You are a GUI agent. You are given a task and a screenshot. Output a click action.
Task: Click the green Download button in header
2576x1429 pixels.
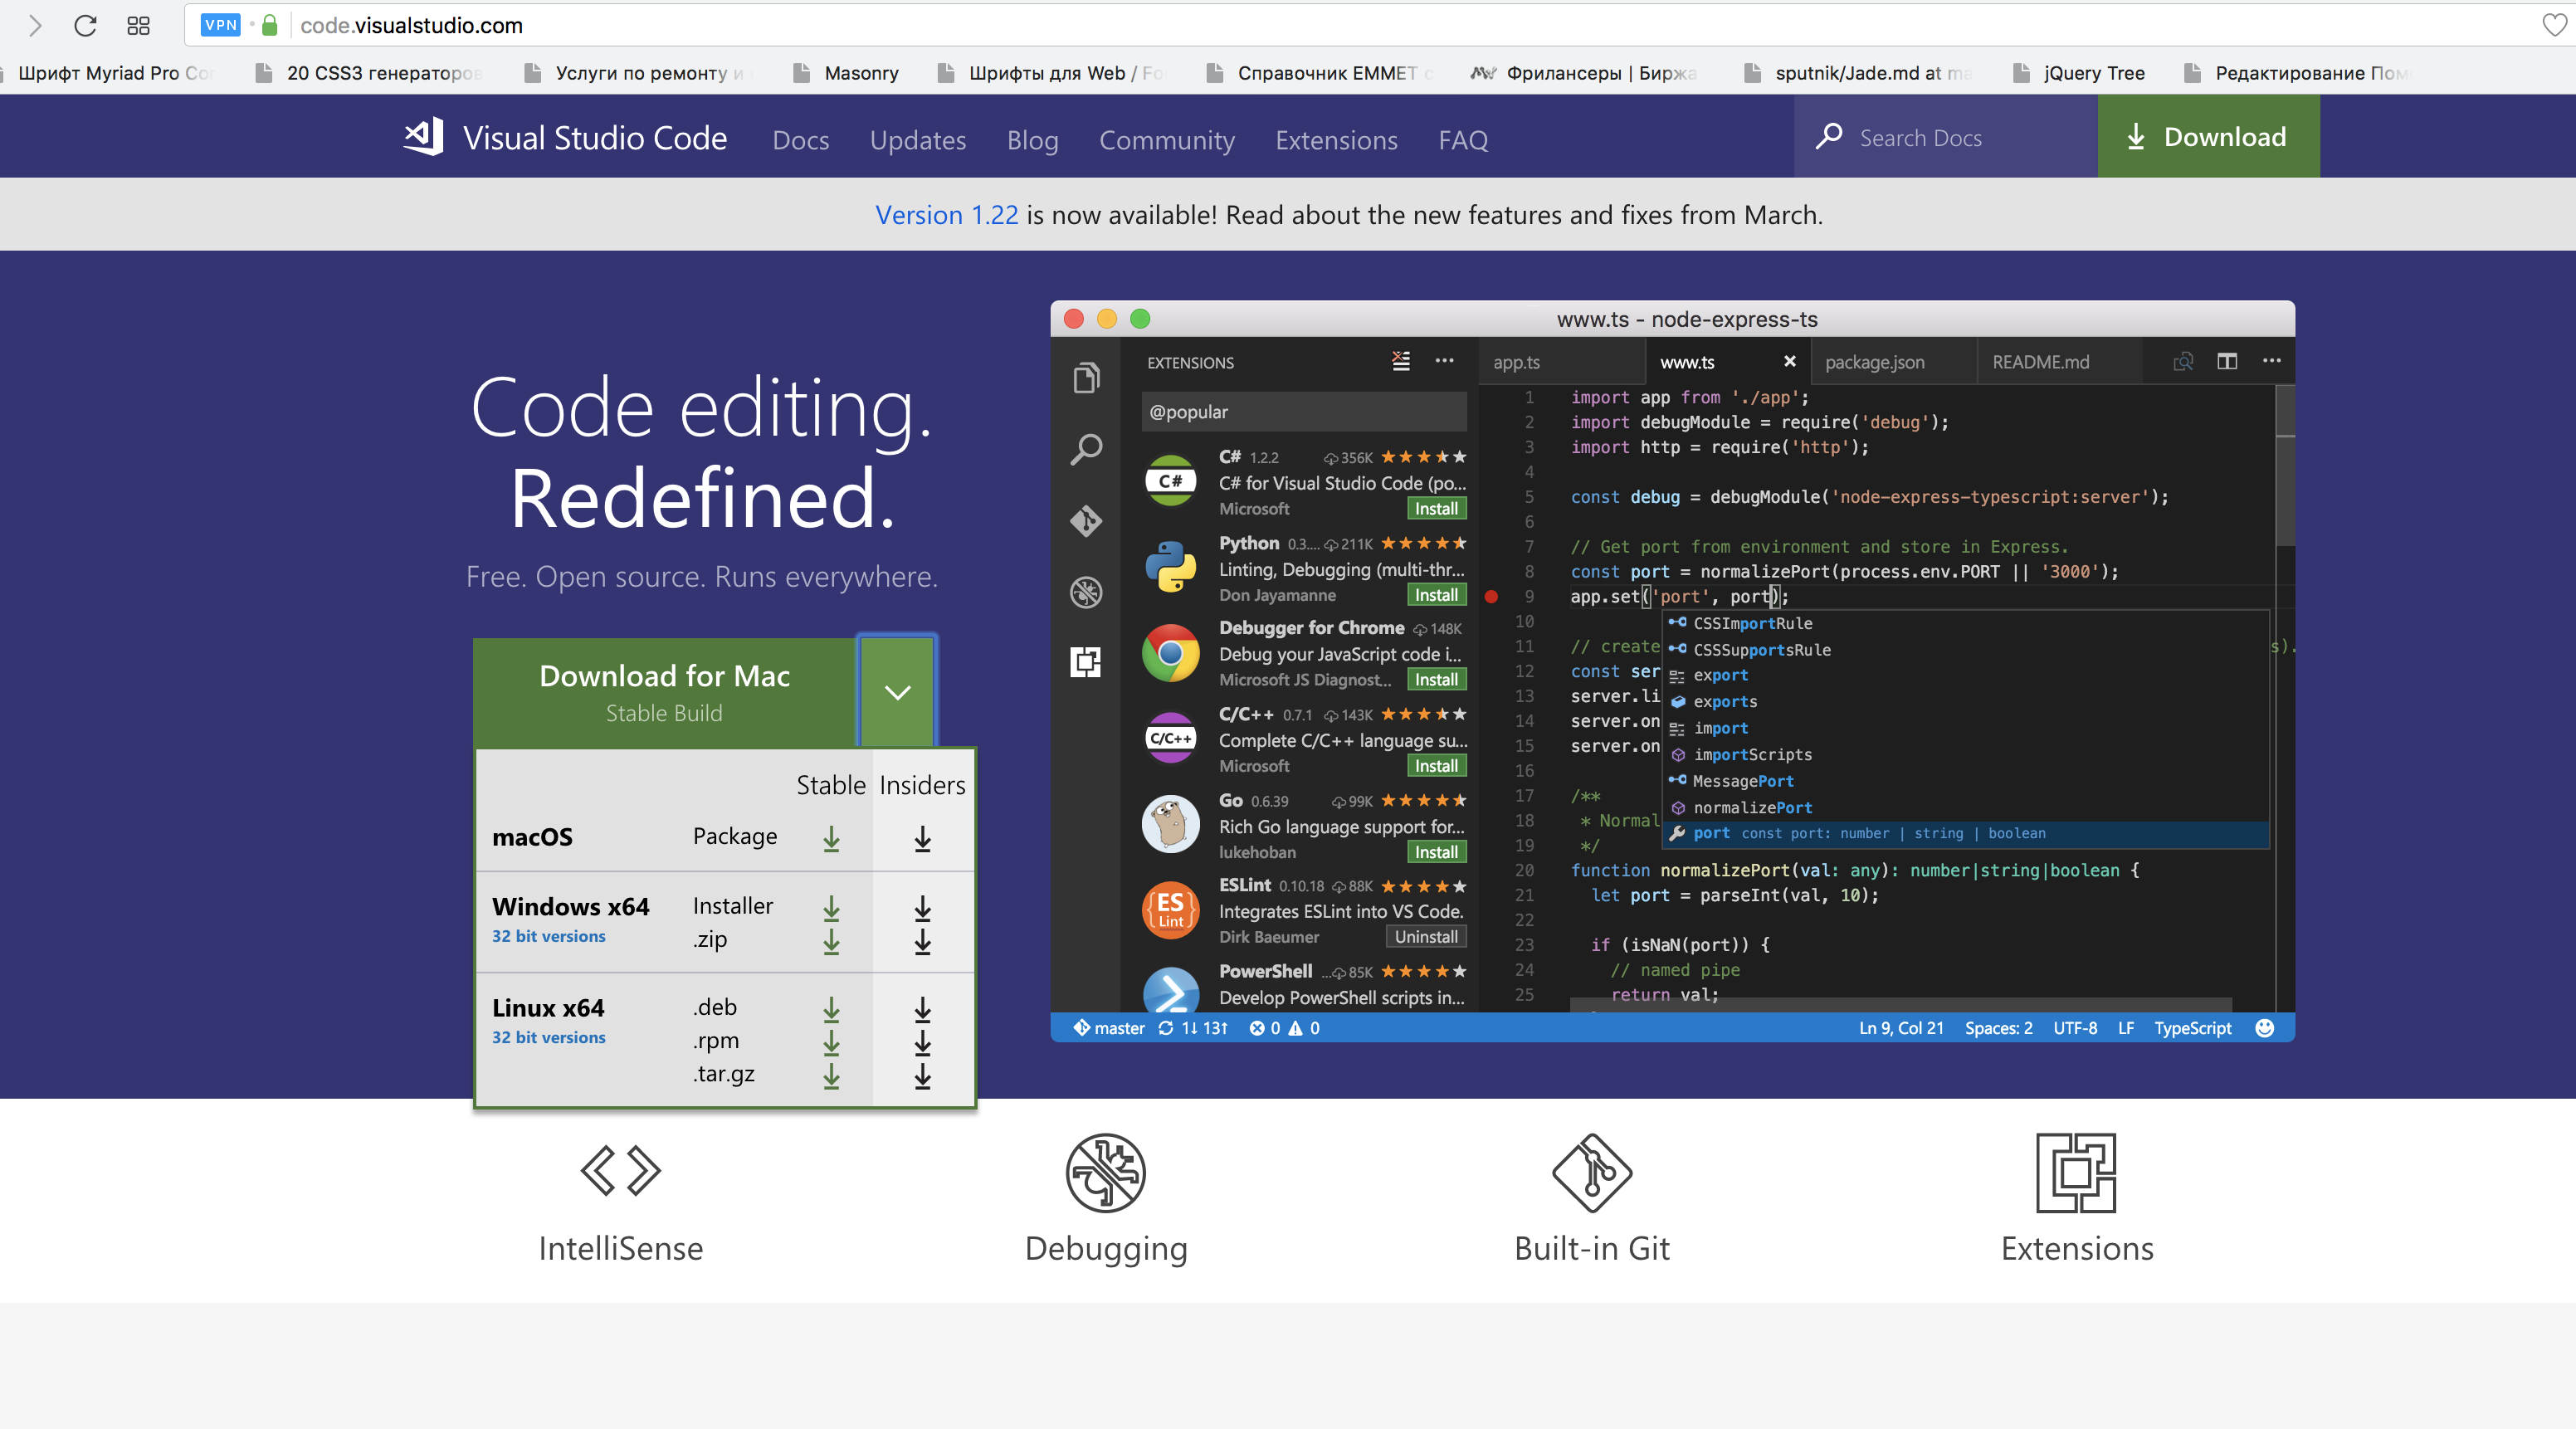click(x=2208, y=136)
